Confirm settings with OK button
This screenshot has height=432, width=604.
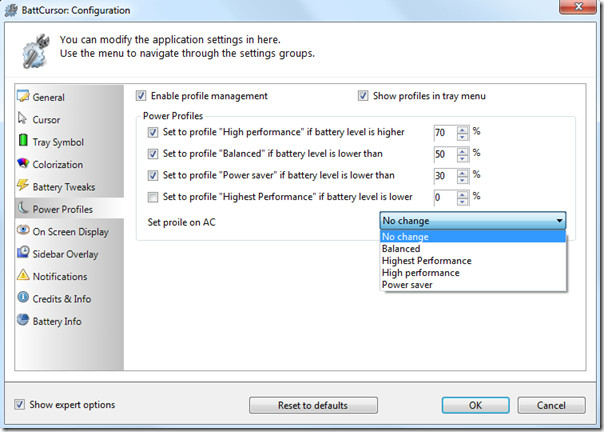[475, 405]
